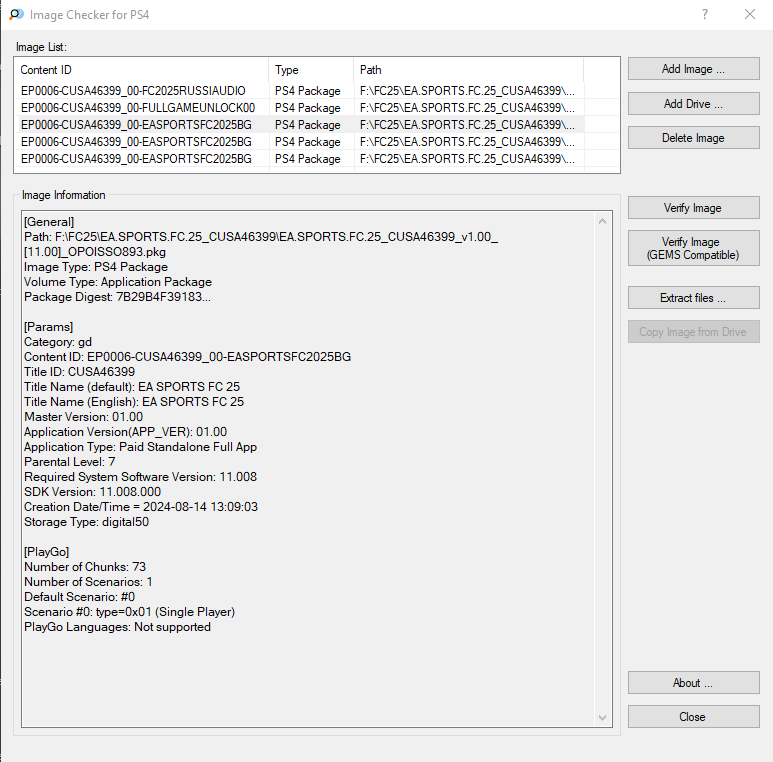Click the Delete Image button
Image resolution: width=773 pixels, height=762 pixels.
[693, 138]
